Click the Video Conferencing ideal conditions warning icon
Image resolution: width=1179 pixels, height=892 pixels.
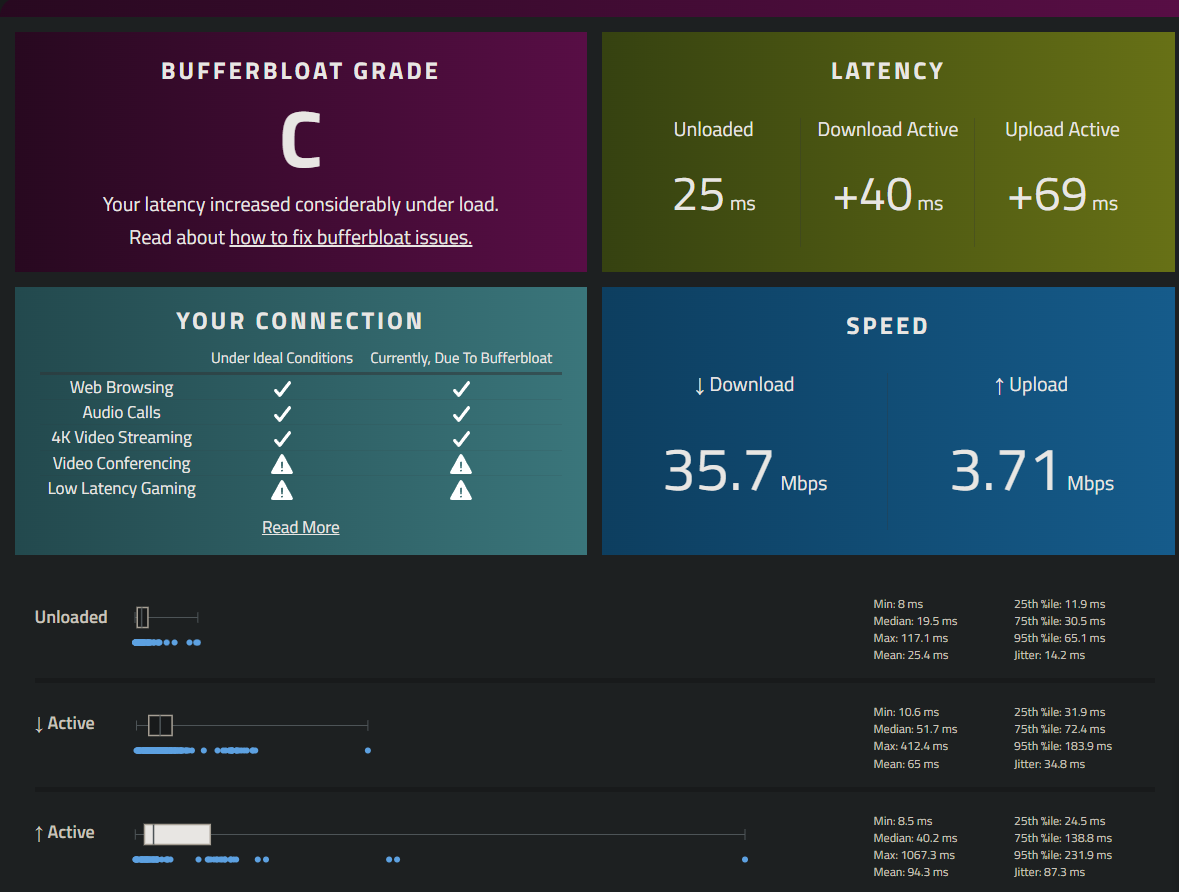click(282, 464)
